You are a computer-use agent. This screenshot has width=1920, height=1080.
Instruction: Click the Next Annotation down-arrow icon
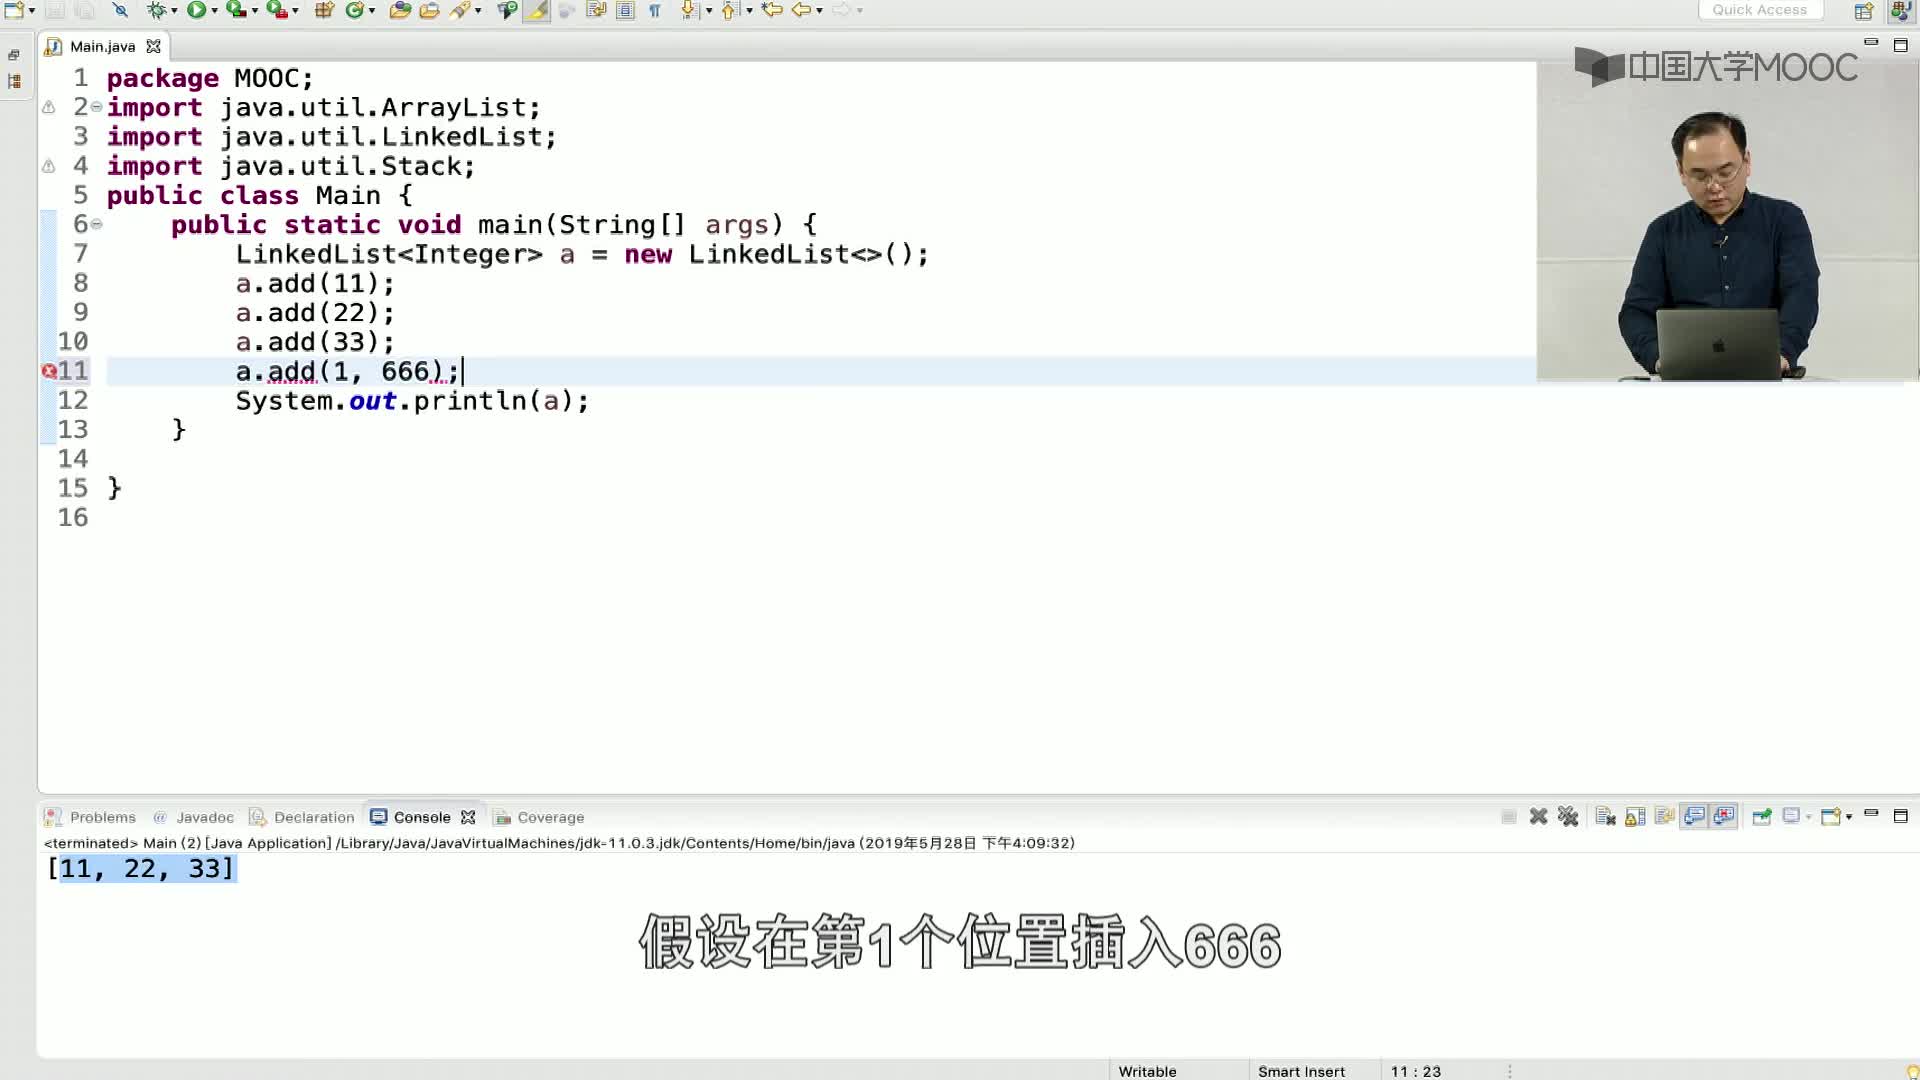[x=689, y=10]
